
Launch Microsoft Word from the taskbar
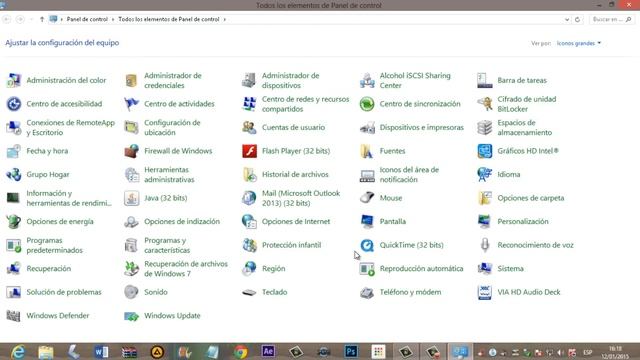(x=101, y=351)
